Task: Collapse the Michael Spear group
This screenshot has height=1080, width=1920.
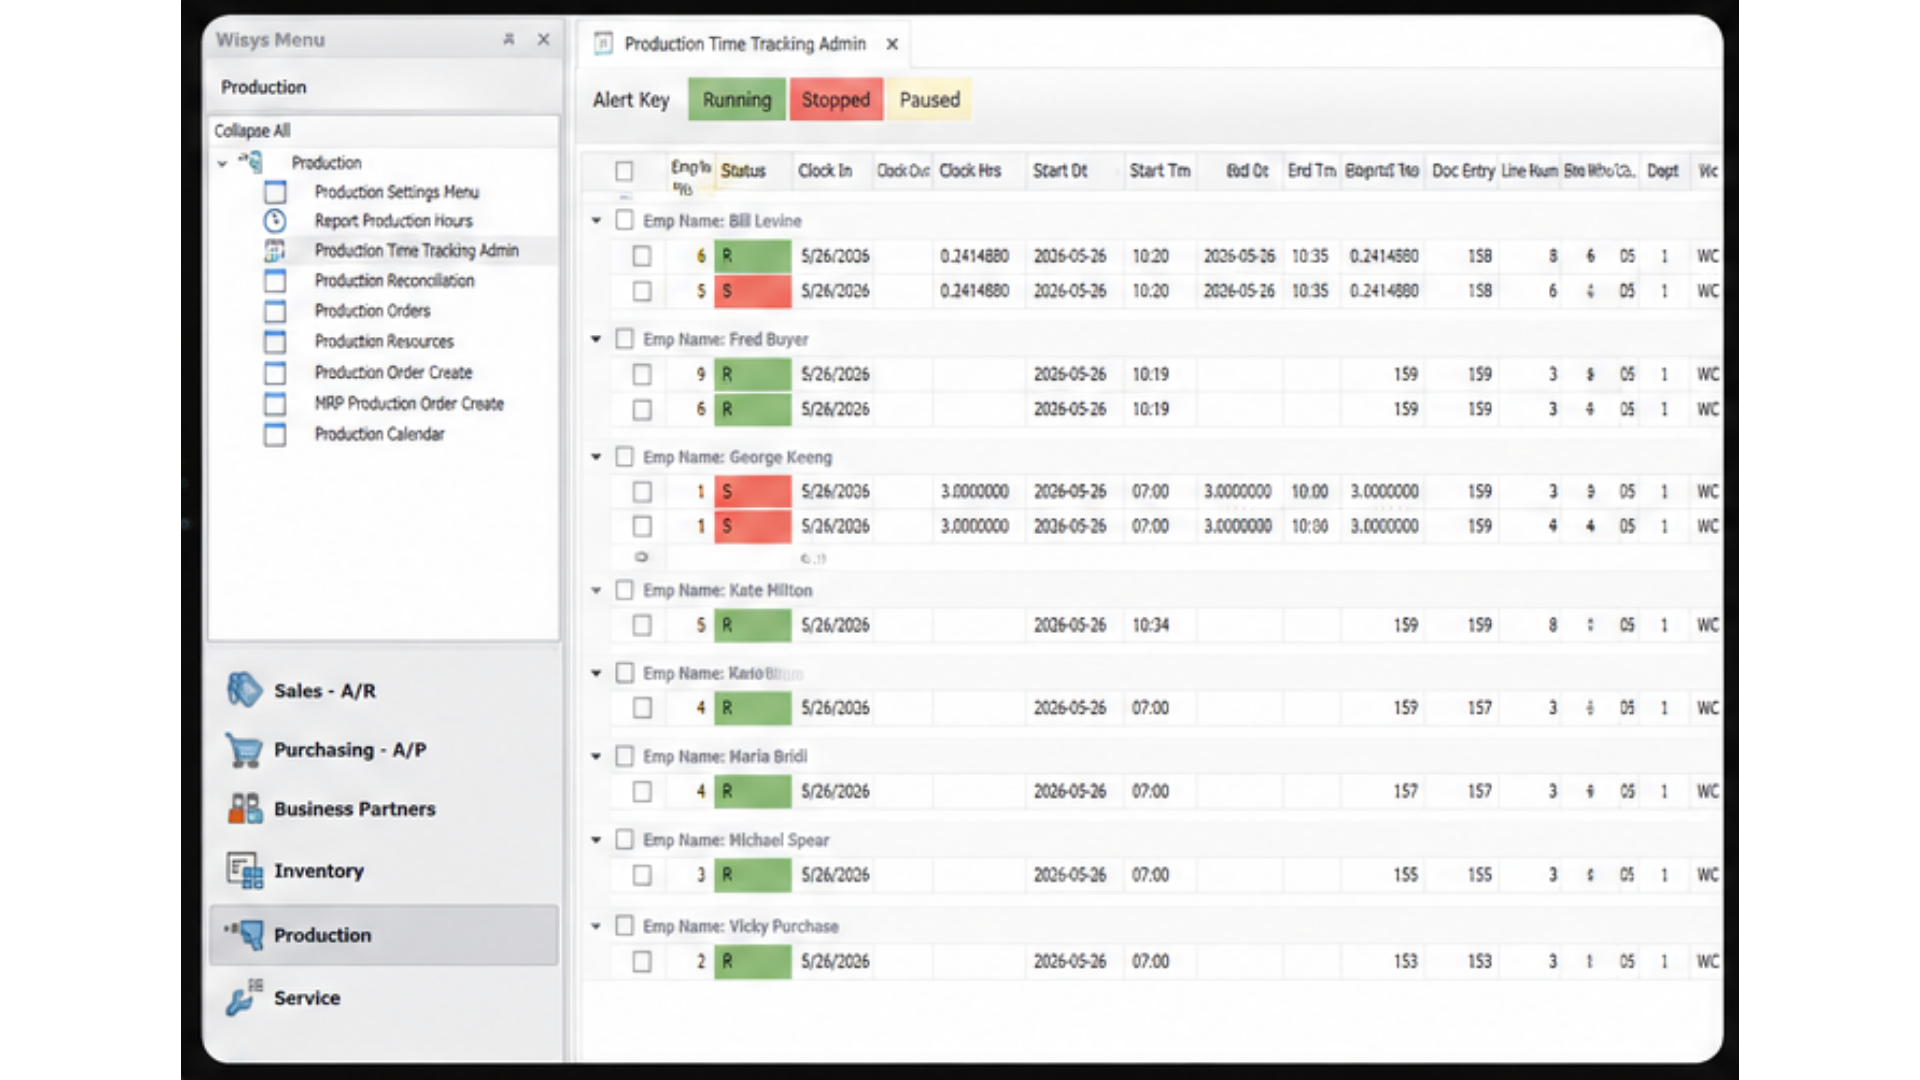Action: pos(596,840)
